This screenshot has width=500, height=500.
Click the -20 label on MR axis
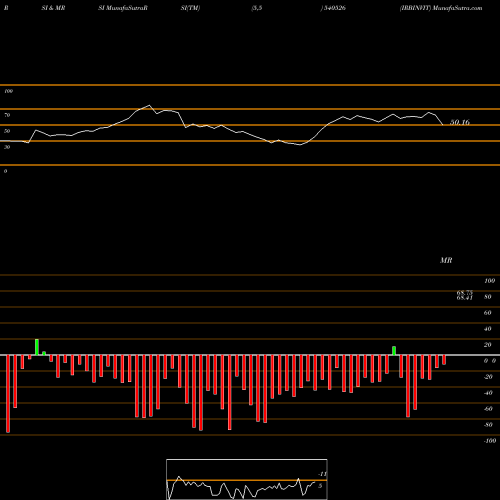click(488, 377)
